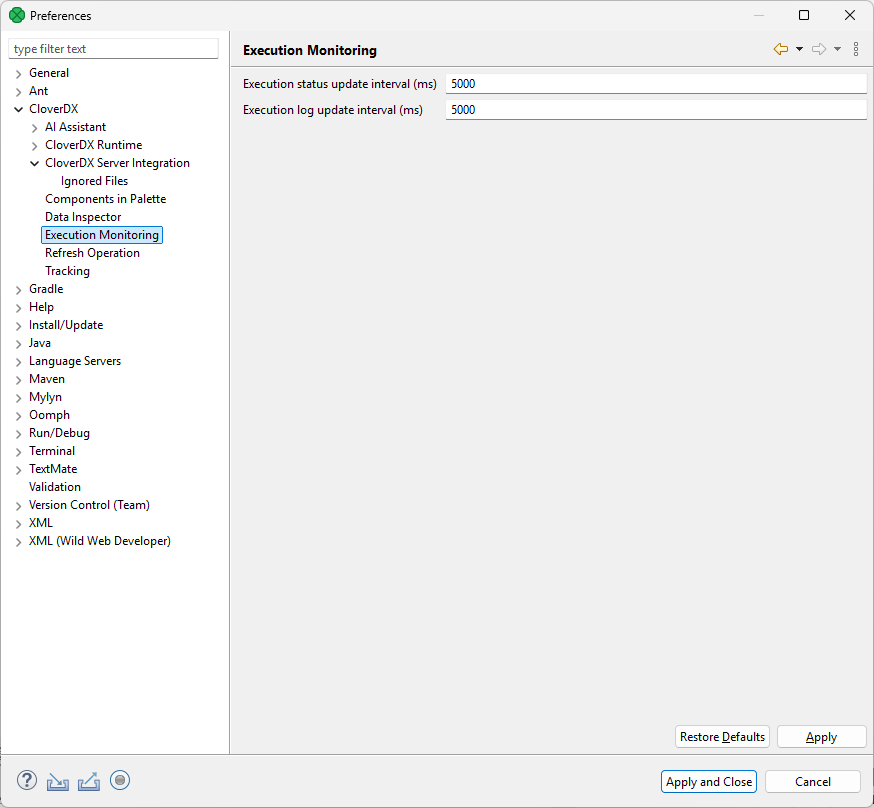Select the AI Assistant label
The width and height of the screenshot is (874, 808).
click(75, 127)
